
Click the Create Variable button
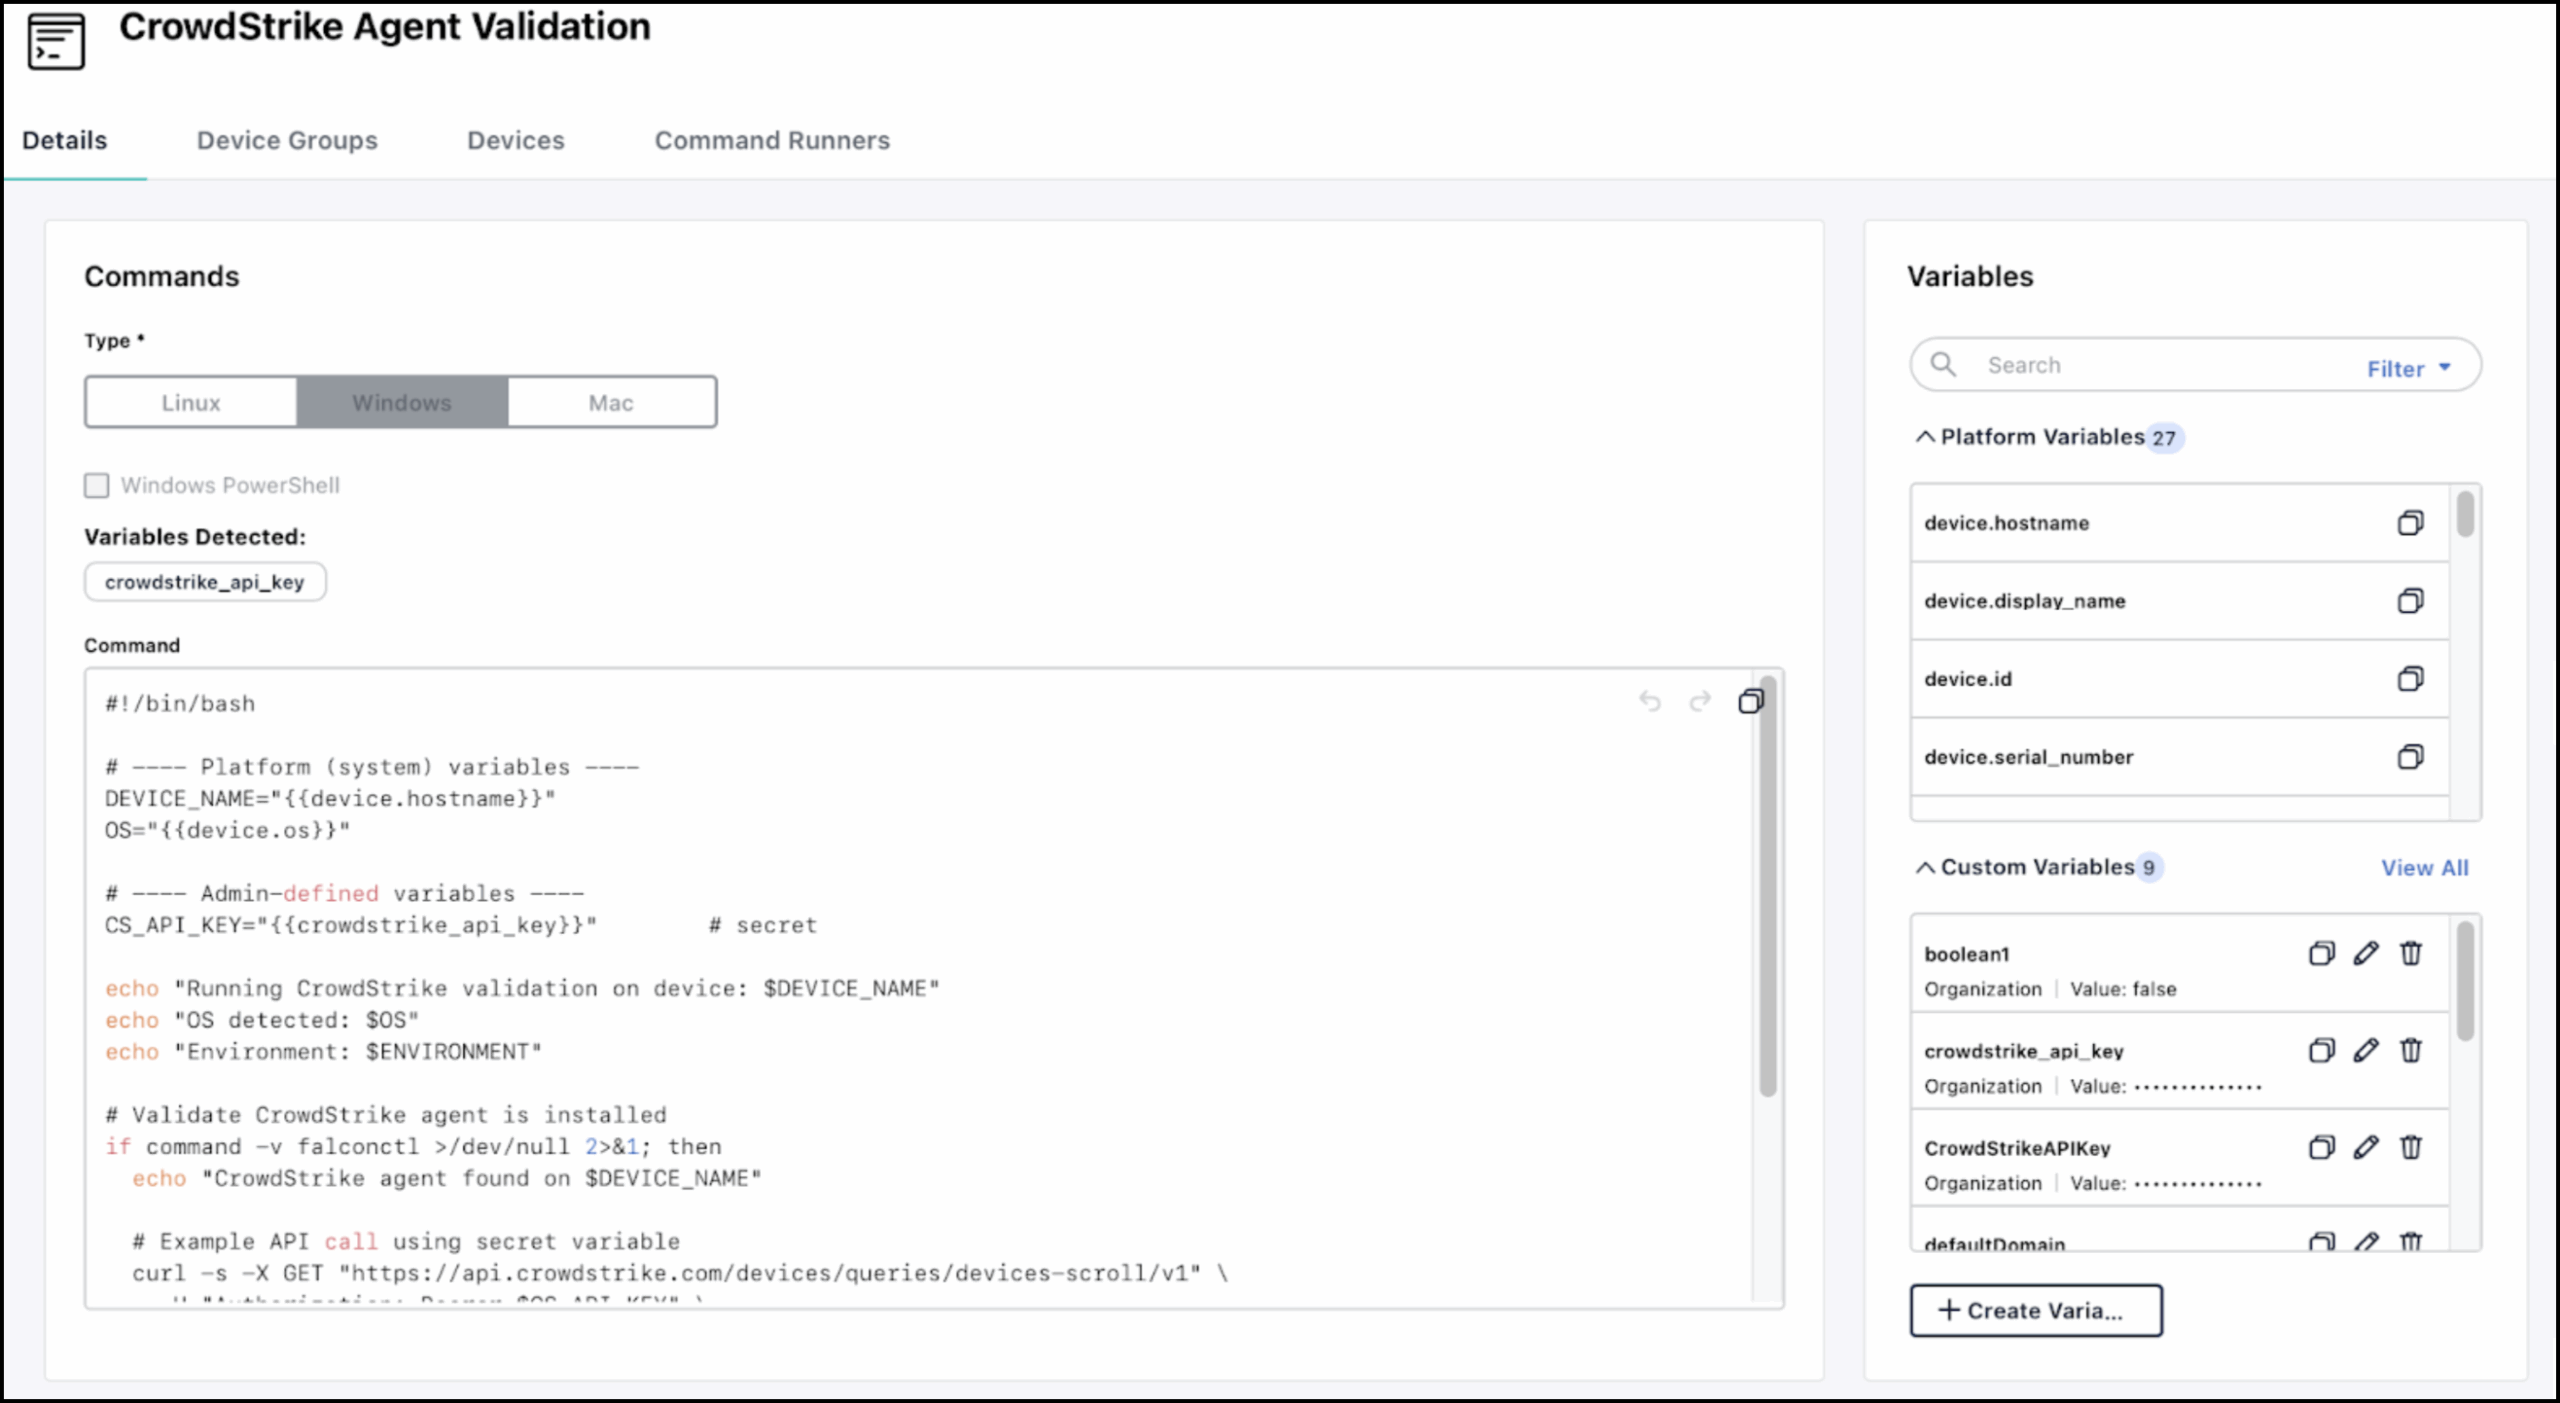tap(2035, 1310)
